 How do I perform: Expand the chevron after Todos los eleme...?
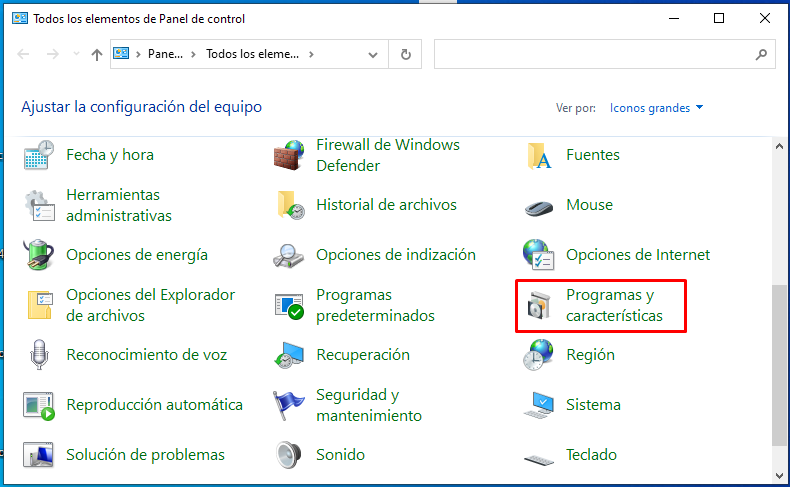[x=311, y=54]
